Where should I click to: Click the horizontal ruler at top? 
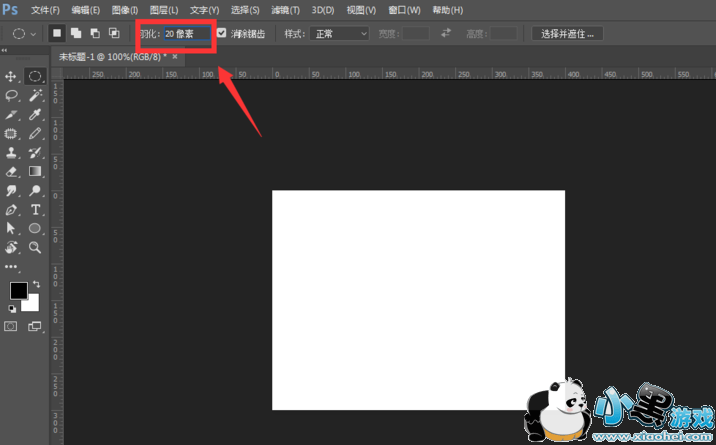tap(389, 73)
